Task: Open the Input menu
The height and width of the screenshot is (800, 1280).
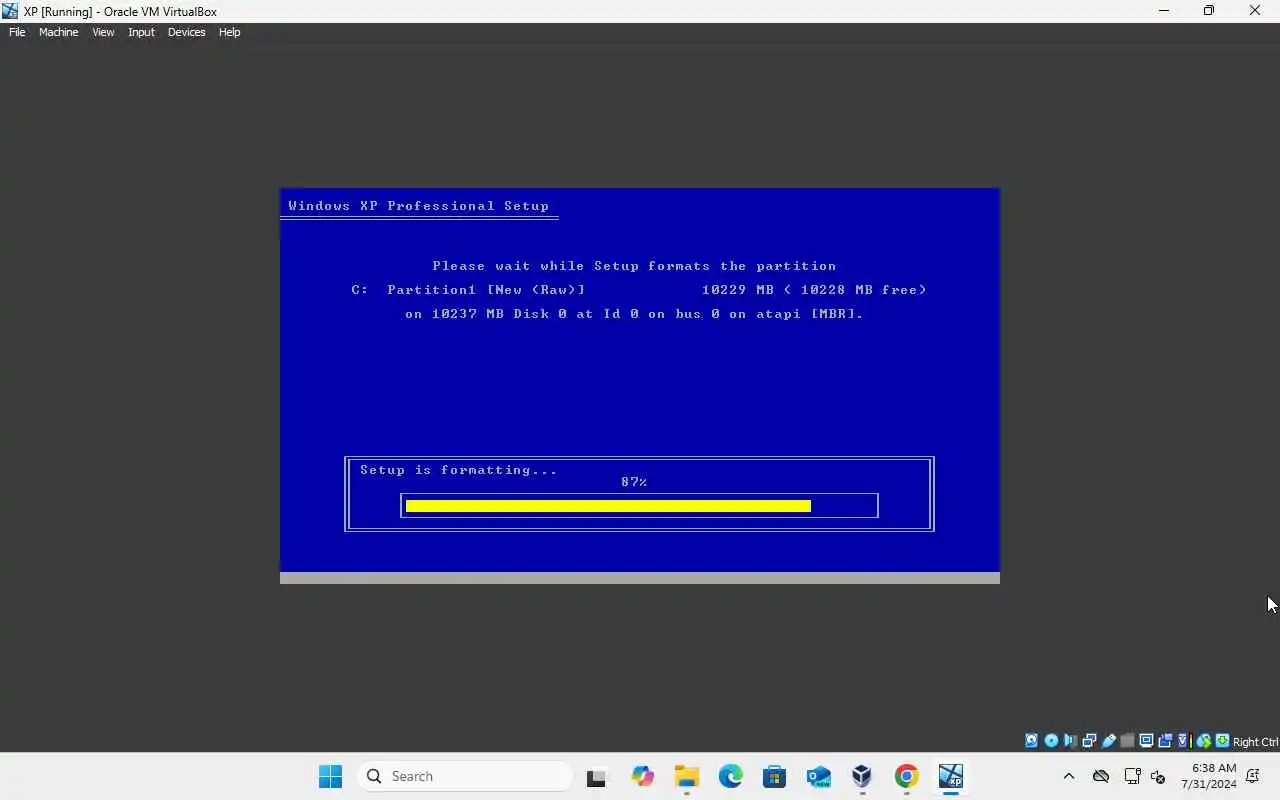Action: pyautogui.click(x=141, y=32)
